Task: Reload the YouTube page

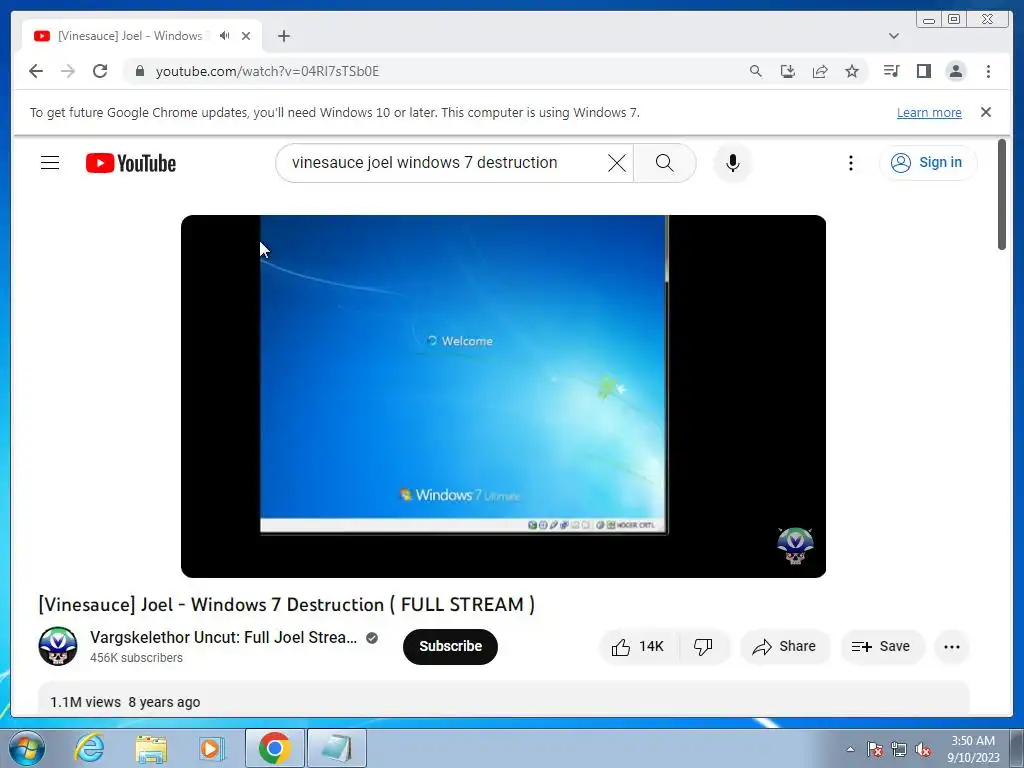Action: point(100,71)
